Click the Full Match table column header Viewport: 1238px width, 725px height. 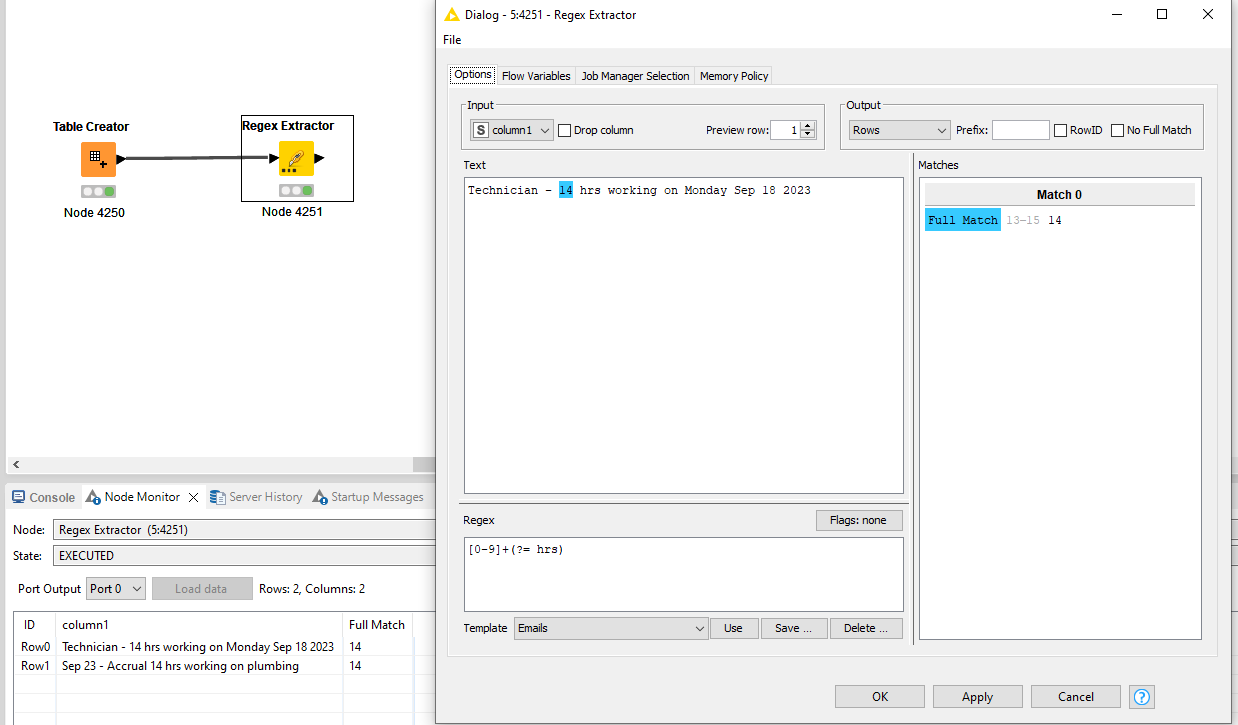tap(377, 625)
